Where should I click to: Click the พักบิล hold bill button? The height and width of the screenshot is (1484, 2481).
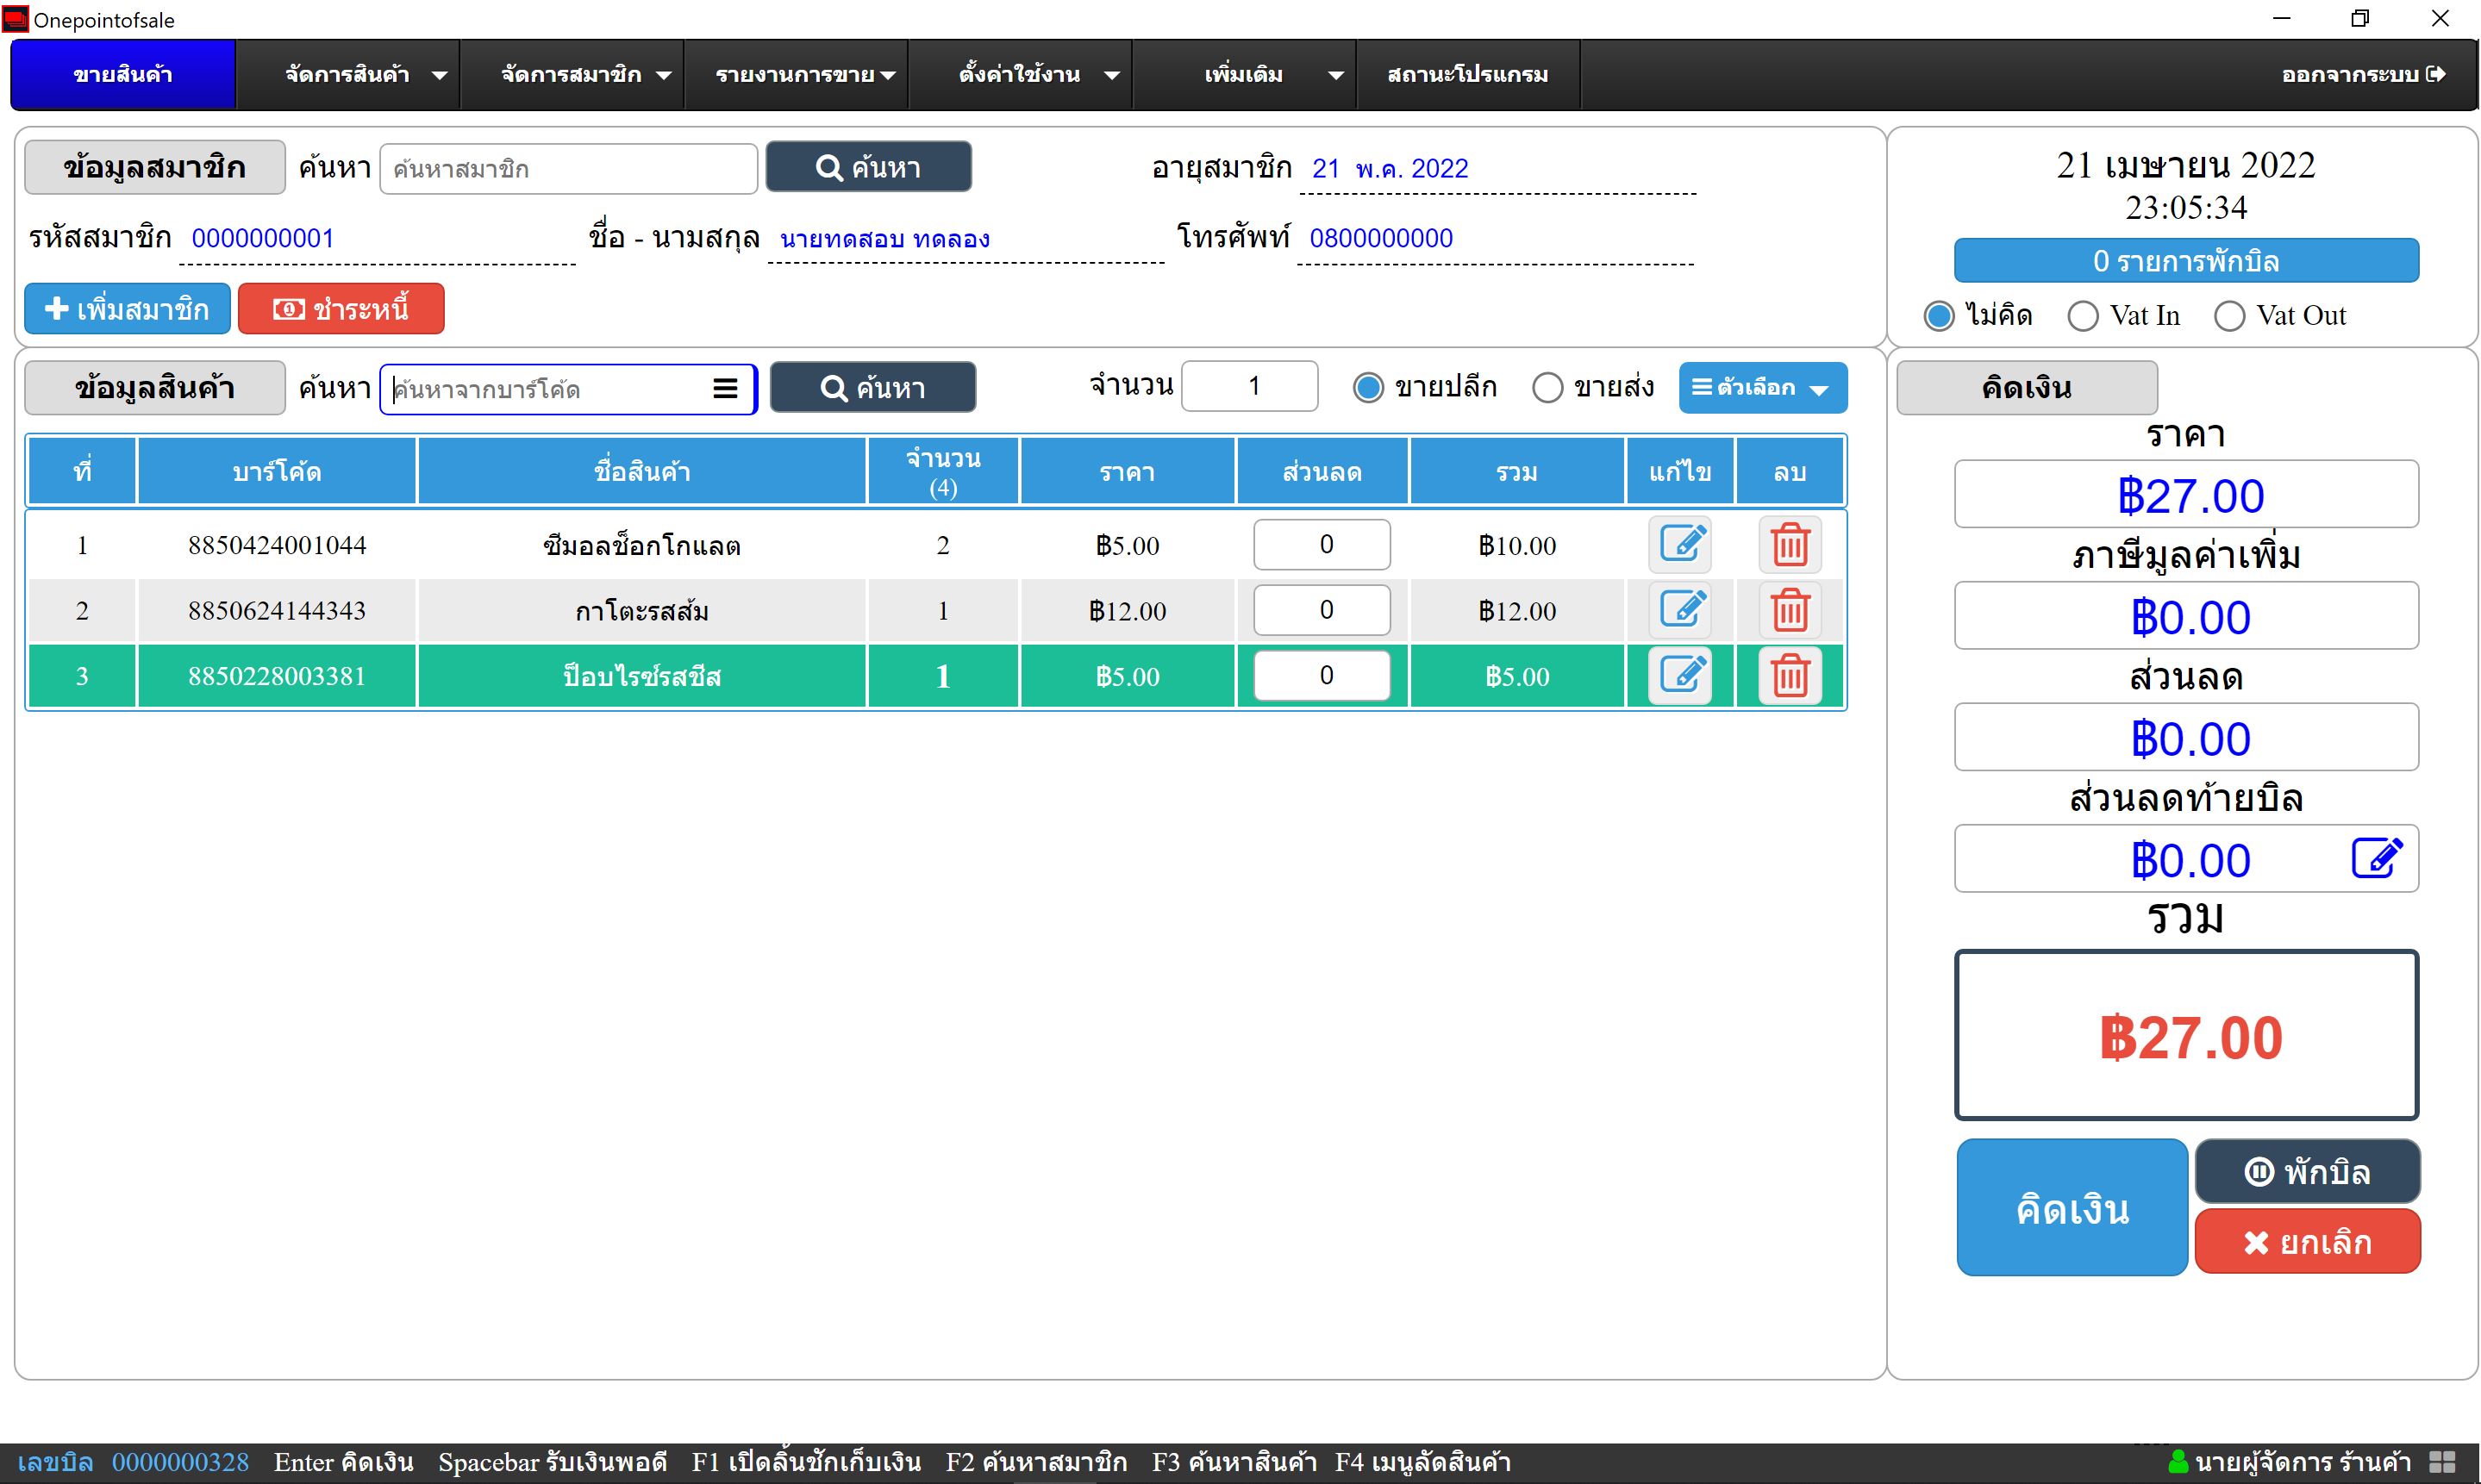[2307, 1171]
